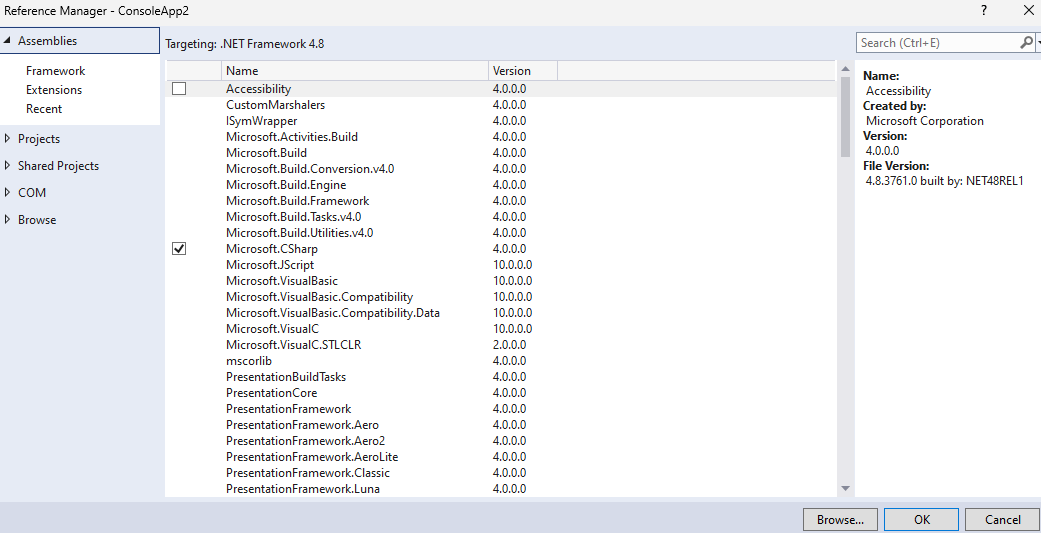Click version 10.0.0.0 of Microsoft.JScript
Screen dimensions: 1041x533
(512, 265)
